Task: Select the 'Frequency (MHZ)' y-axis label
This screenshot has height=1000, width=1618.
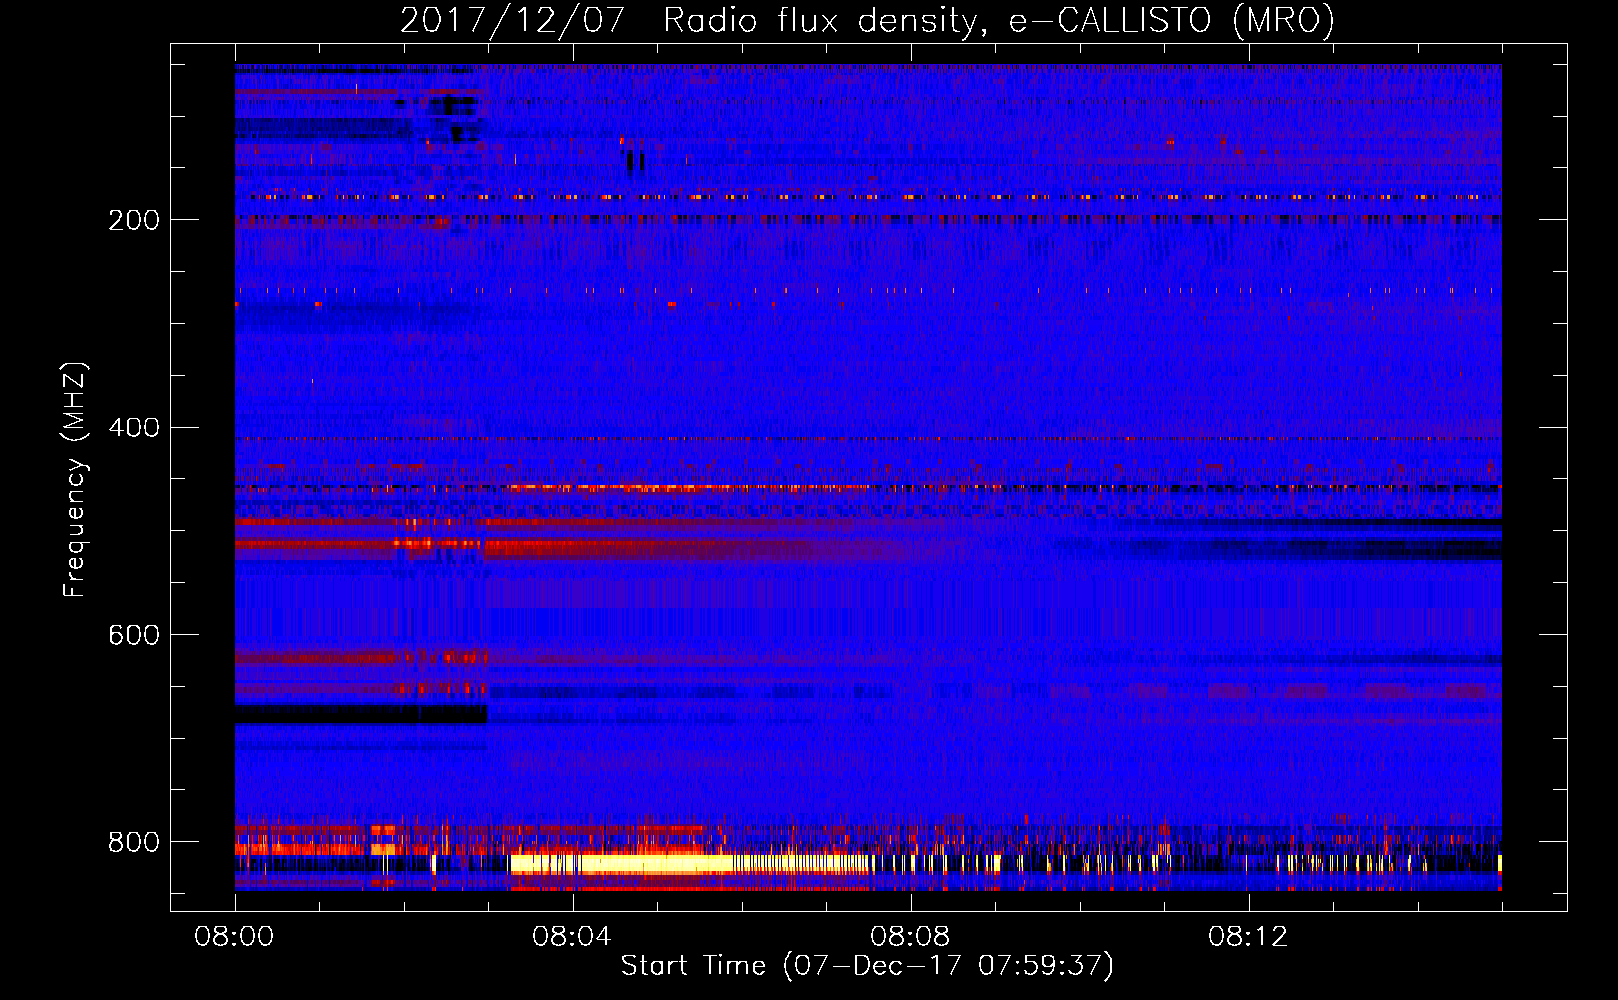Action: [x=74, y=480]
